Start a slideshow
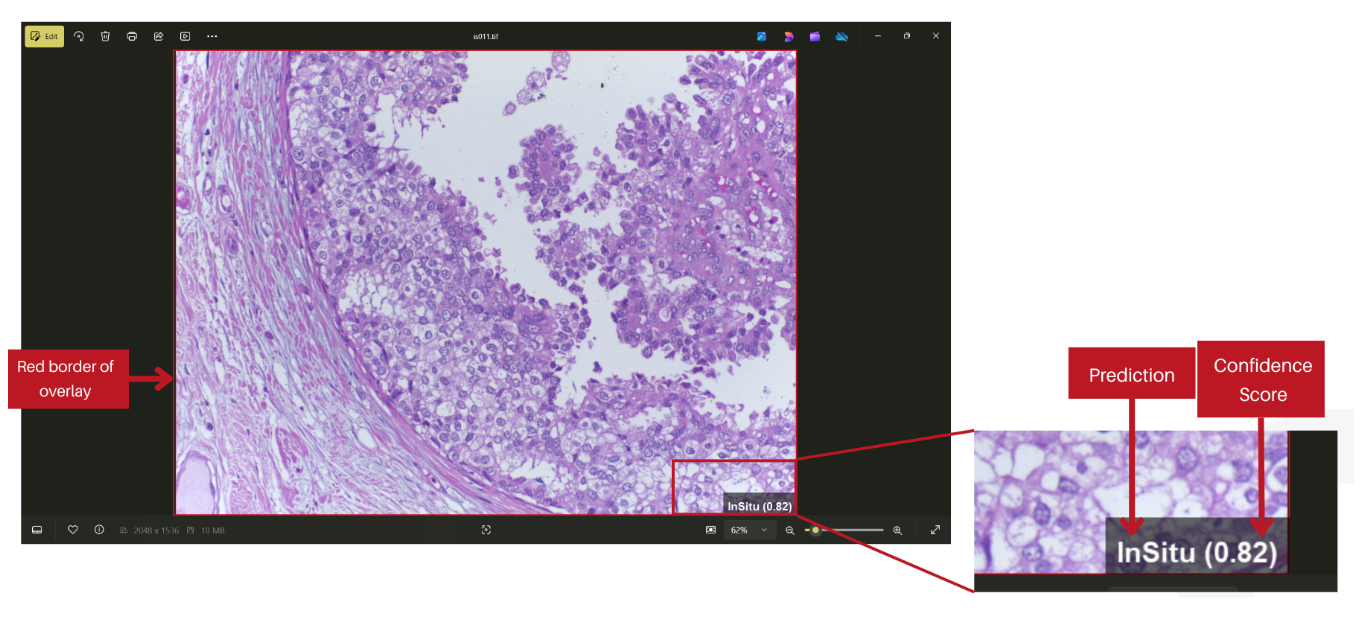The width and height of the screenshot is (1363, 627). point(185,36)
